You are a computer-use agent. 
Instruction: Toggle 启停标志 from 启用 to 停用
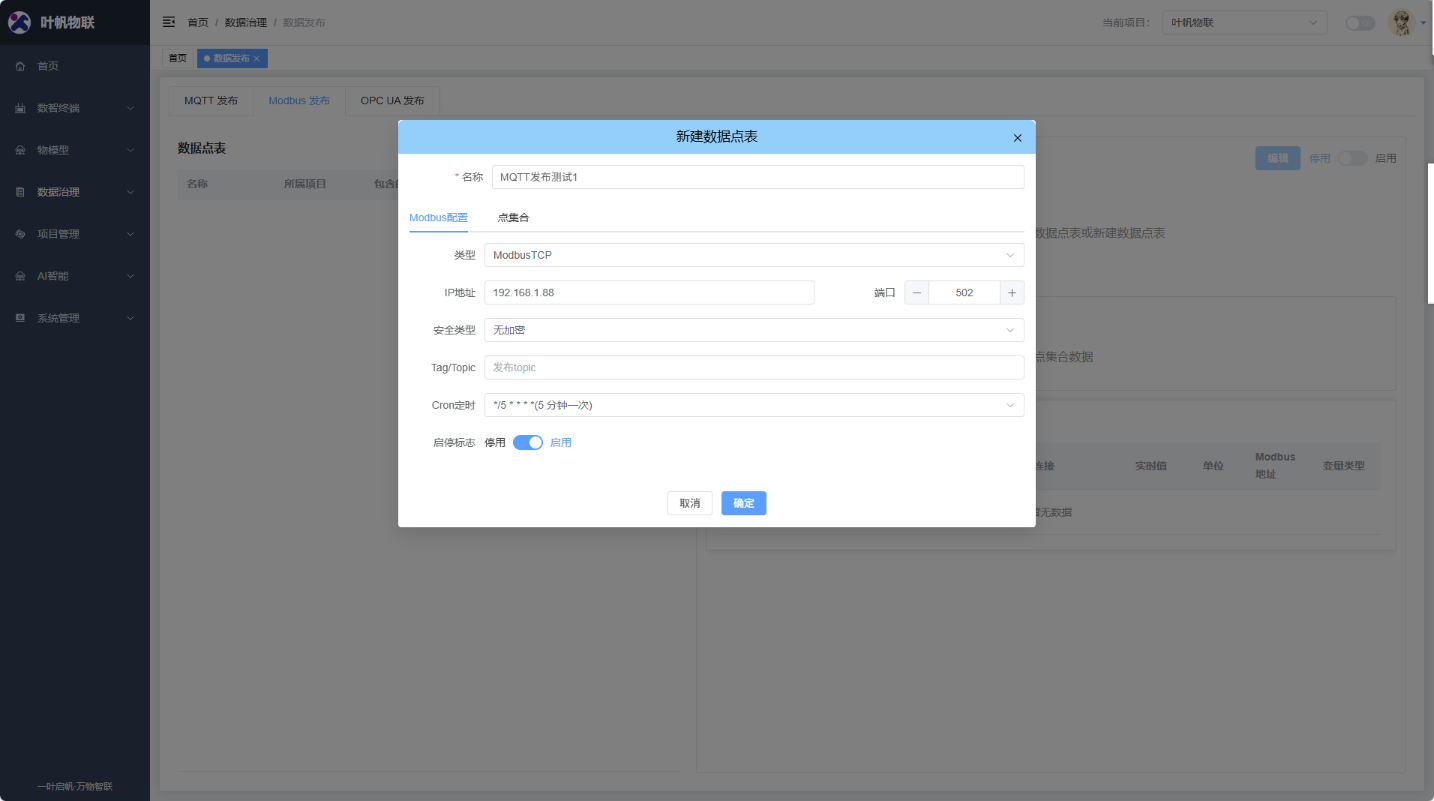coord(527,441)
